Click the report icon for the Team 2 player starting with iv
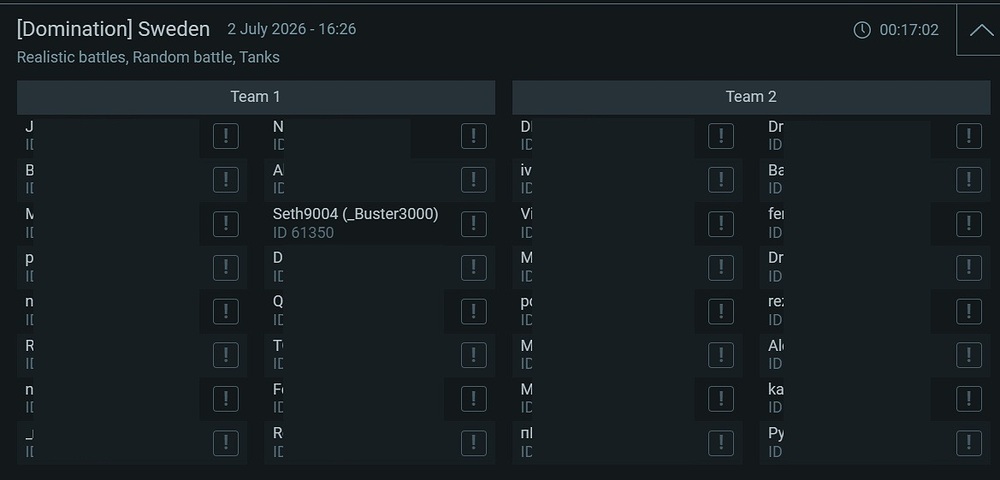The image size is (1000, 480). point(721,180)
